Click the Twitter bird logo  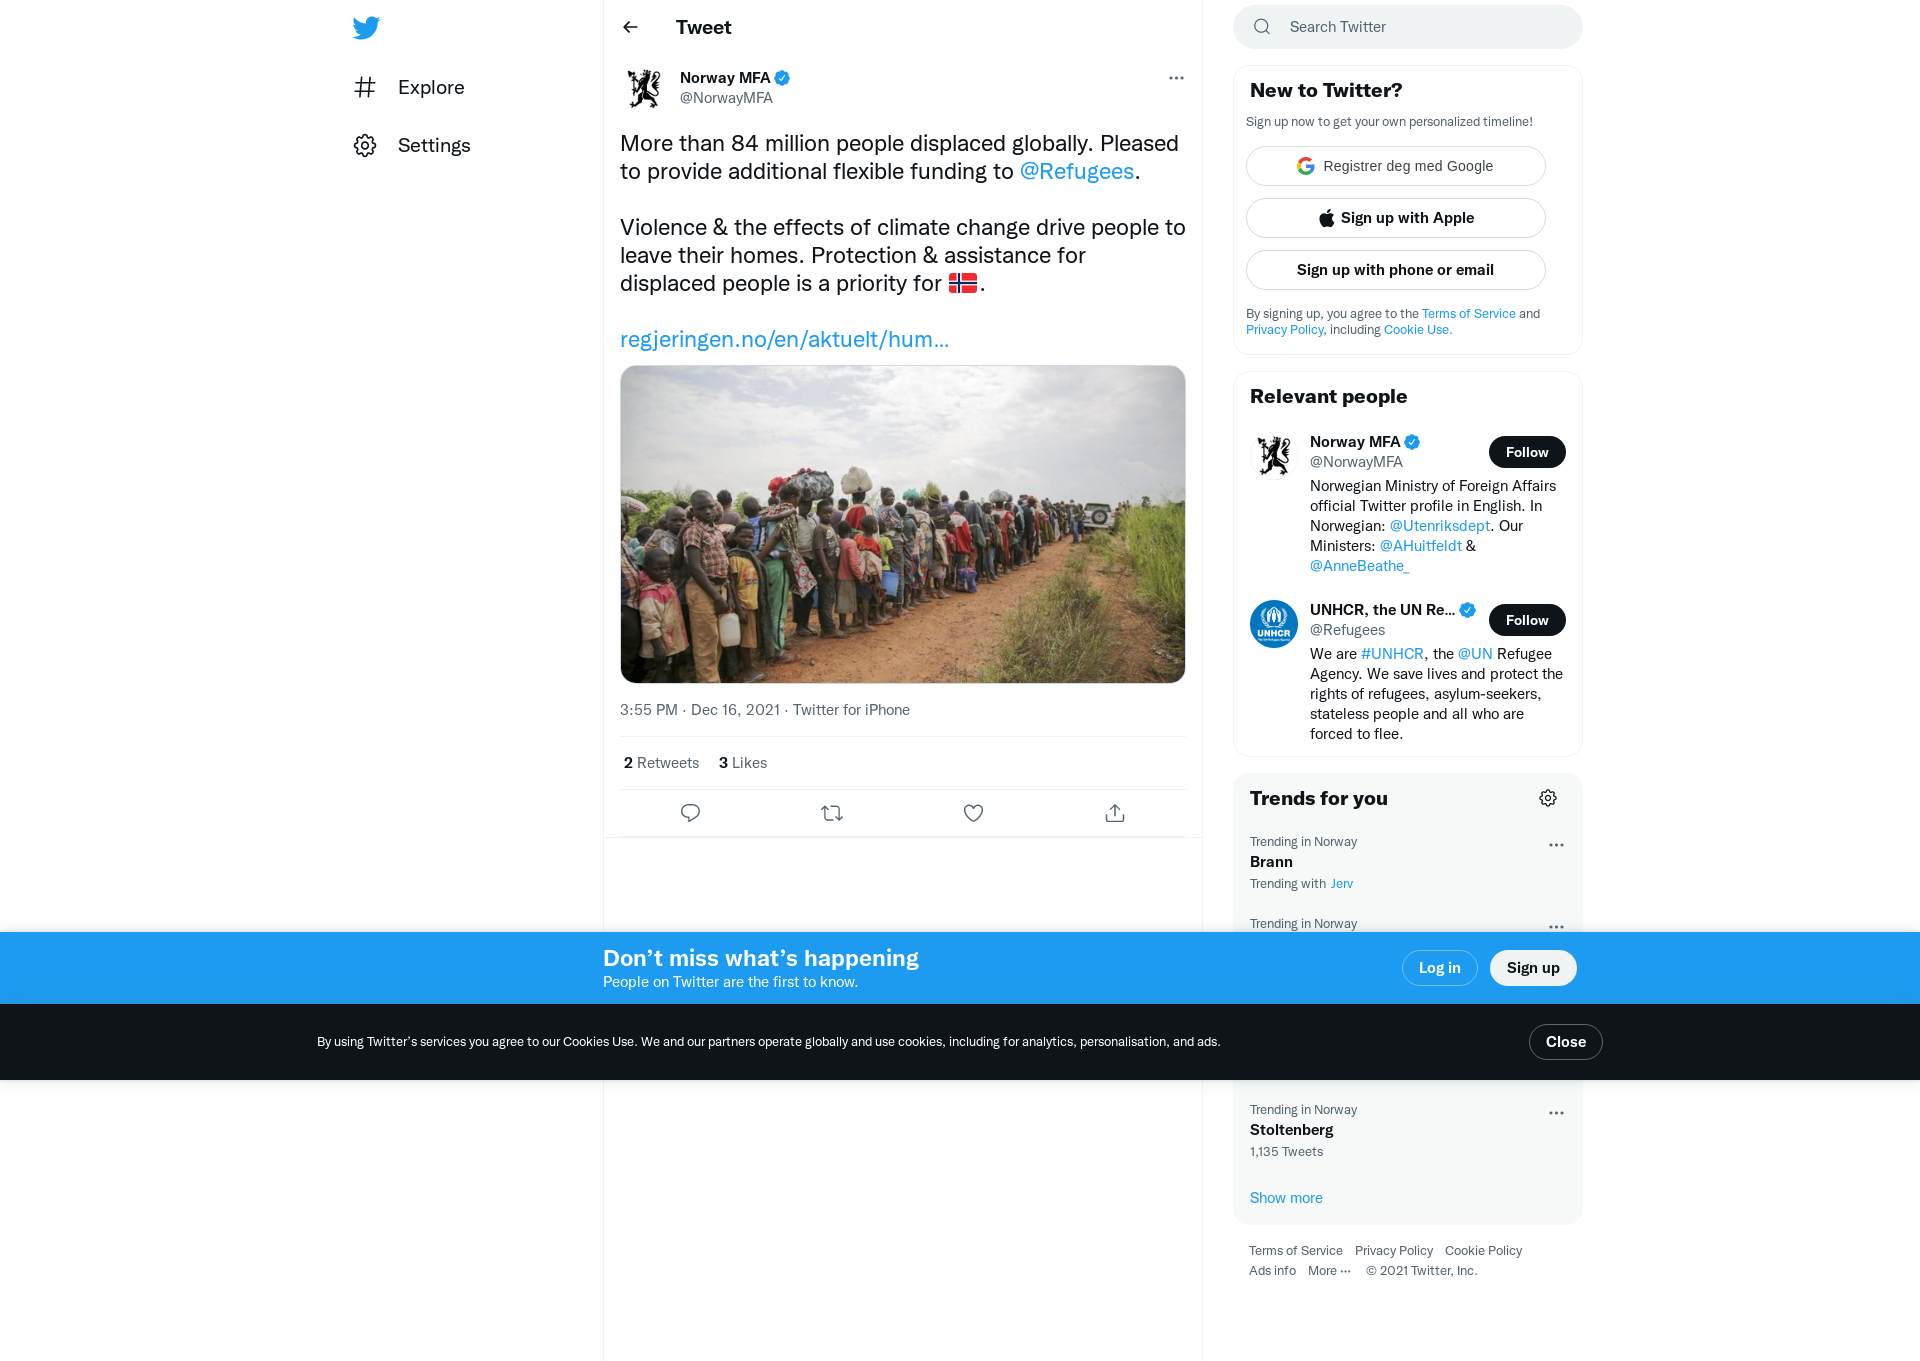point(366,27)
